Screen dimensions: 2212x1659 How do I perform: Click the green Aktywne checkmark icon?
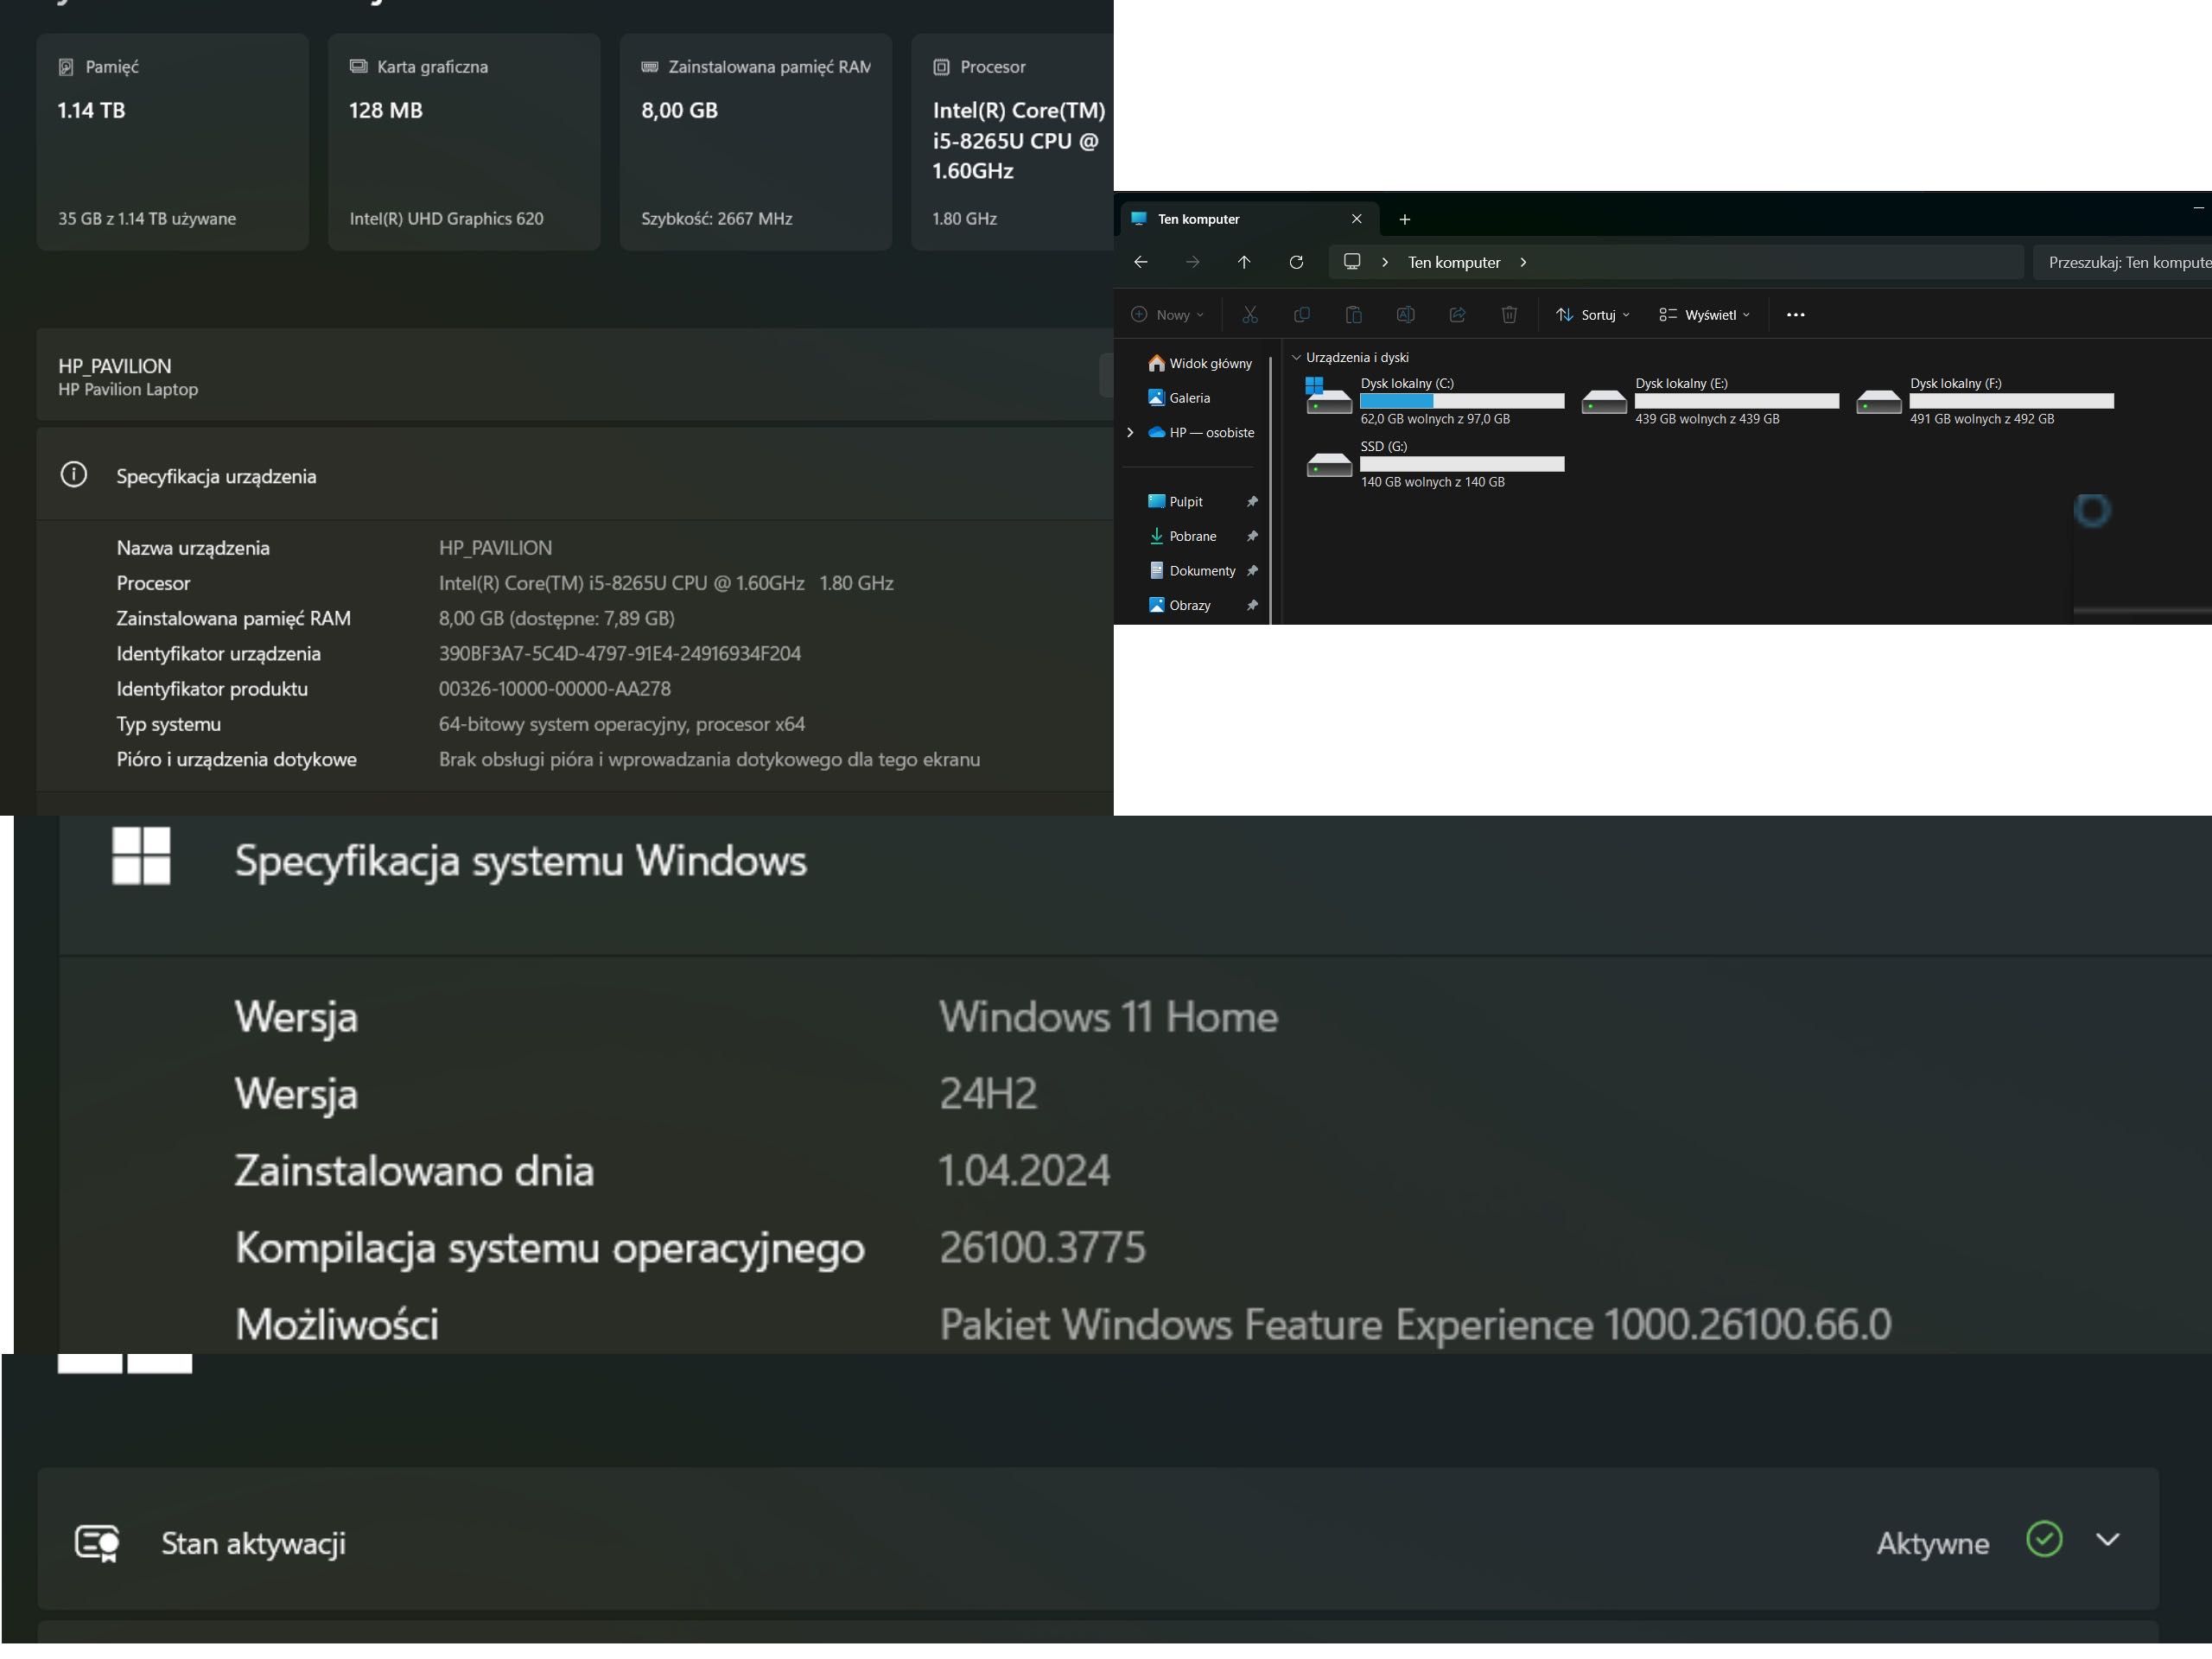click(x=2044, y=1539)
